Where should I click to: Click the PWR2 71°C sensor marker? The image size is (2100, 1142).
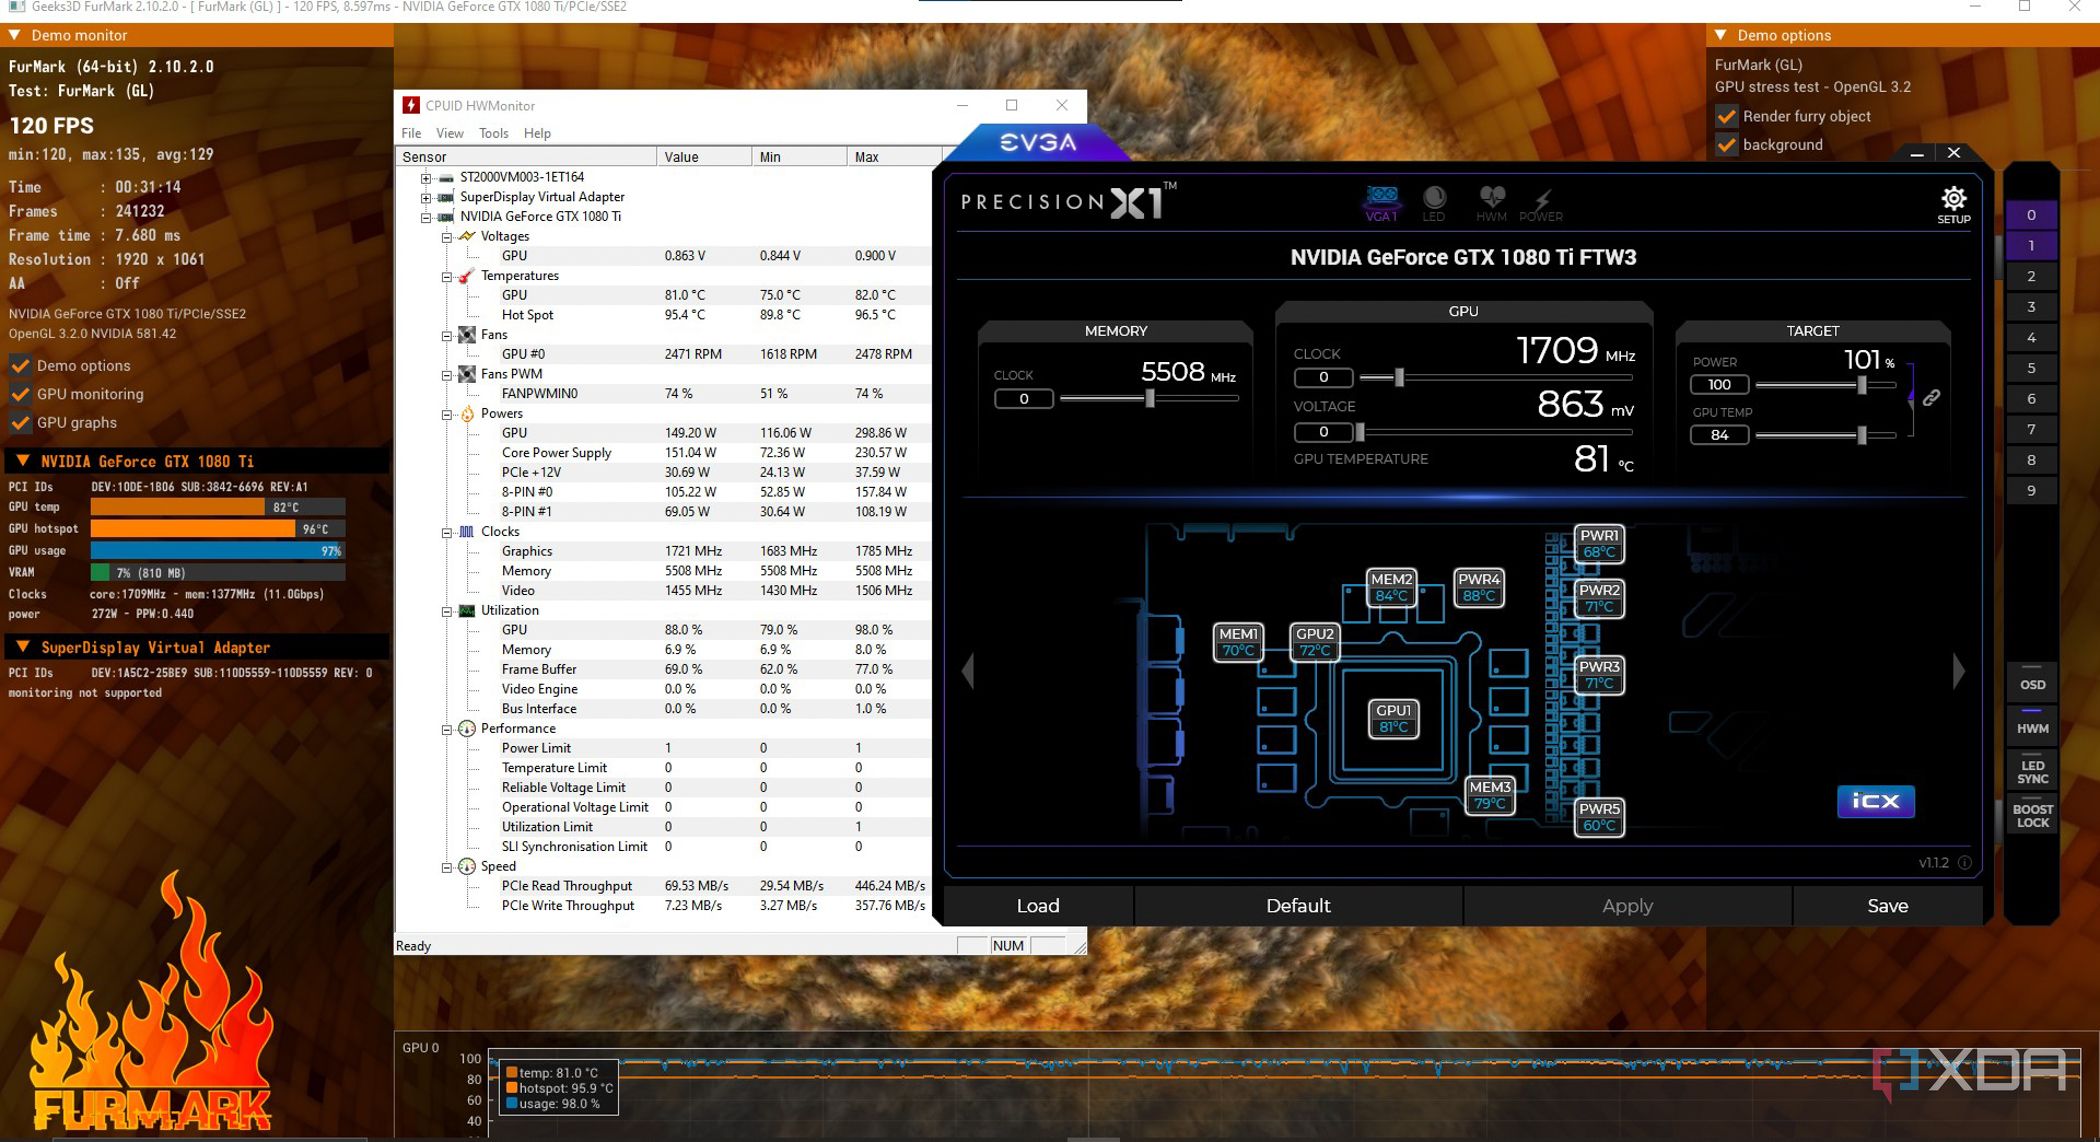[x=1599, y=598]
